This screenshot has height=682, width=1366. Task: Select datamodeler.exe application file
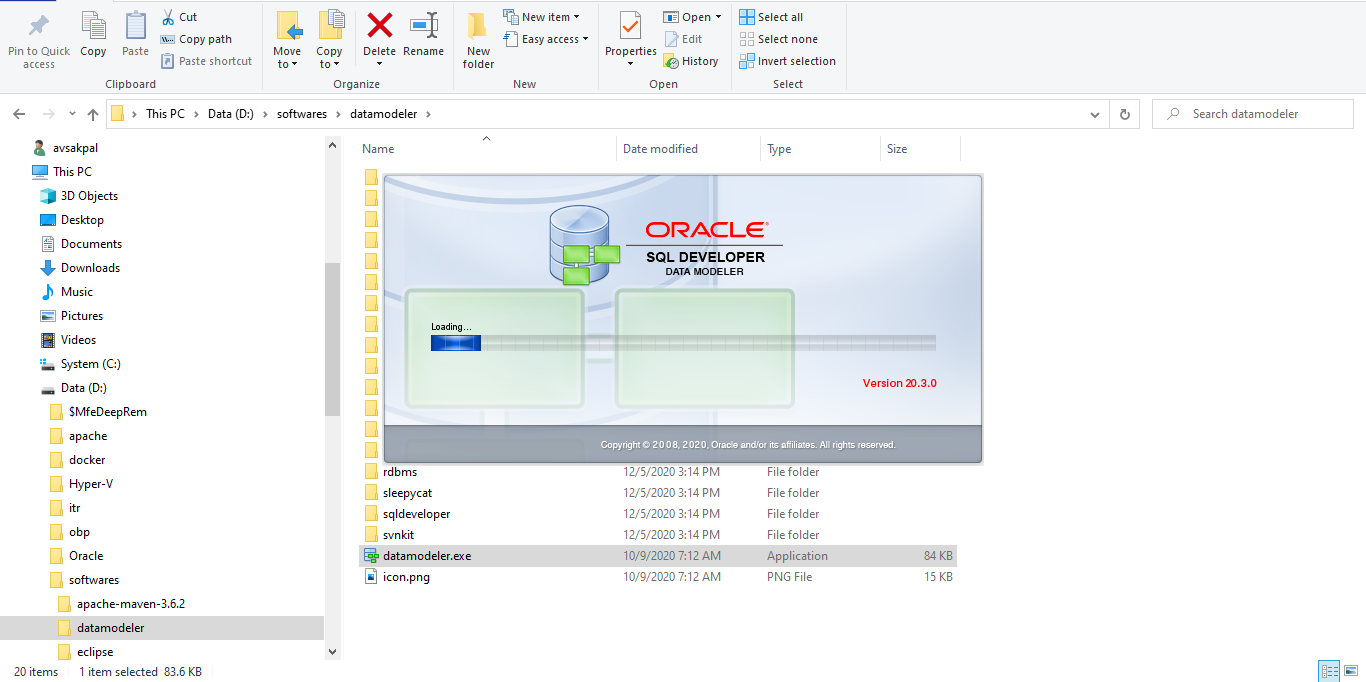pos(657,556)
